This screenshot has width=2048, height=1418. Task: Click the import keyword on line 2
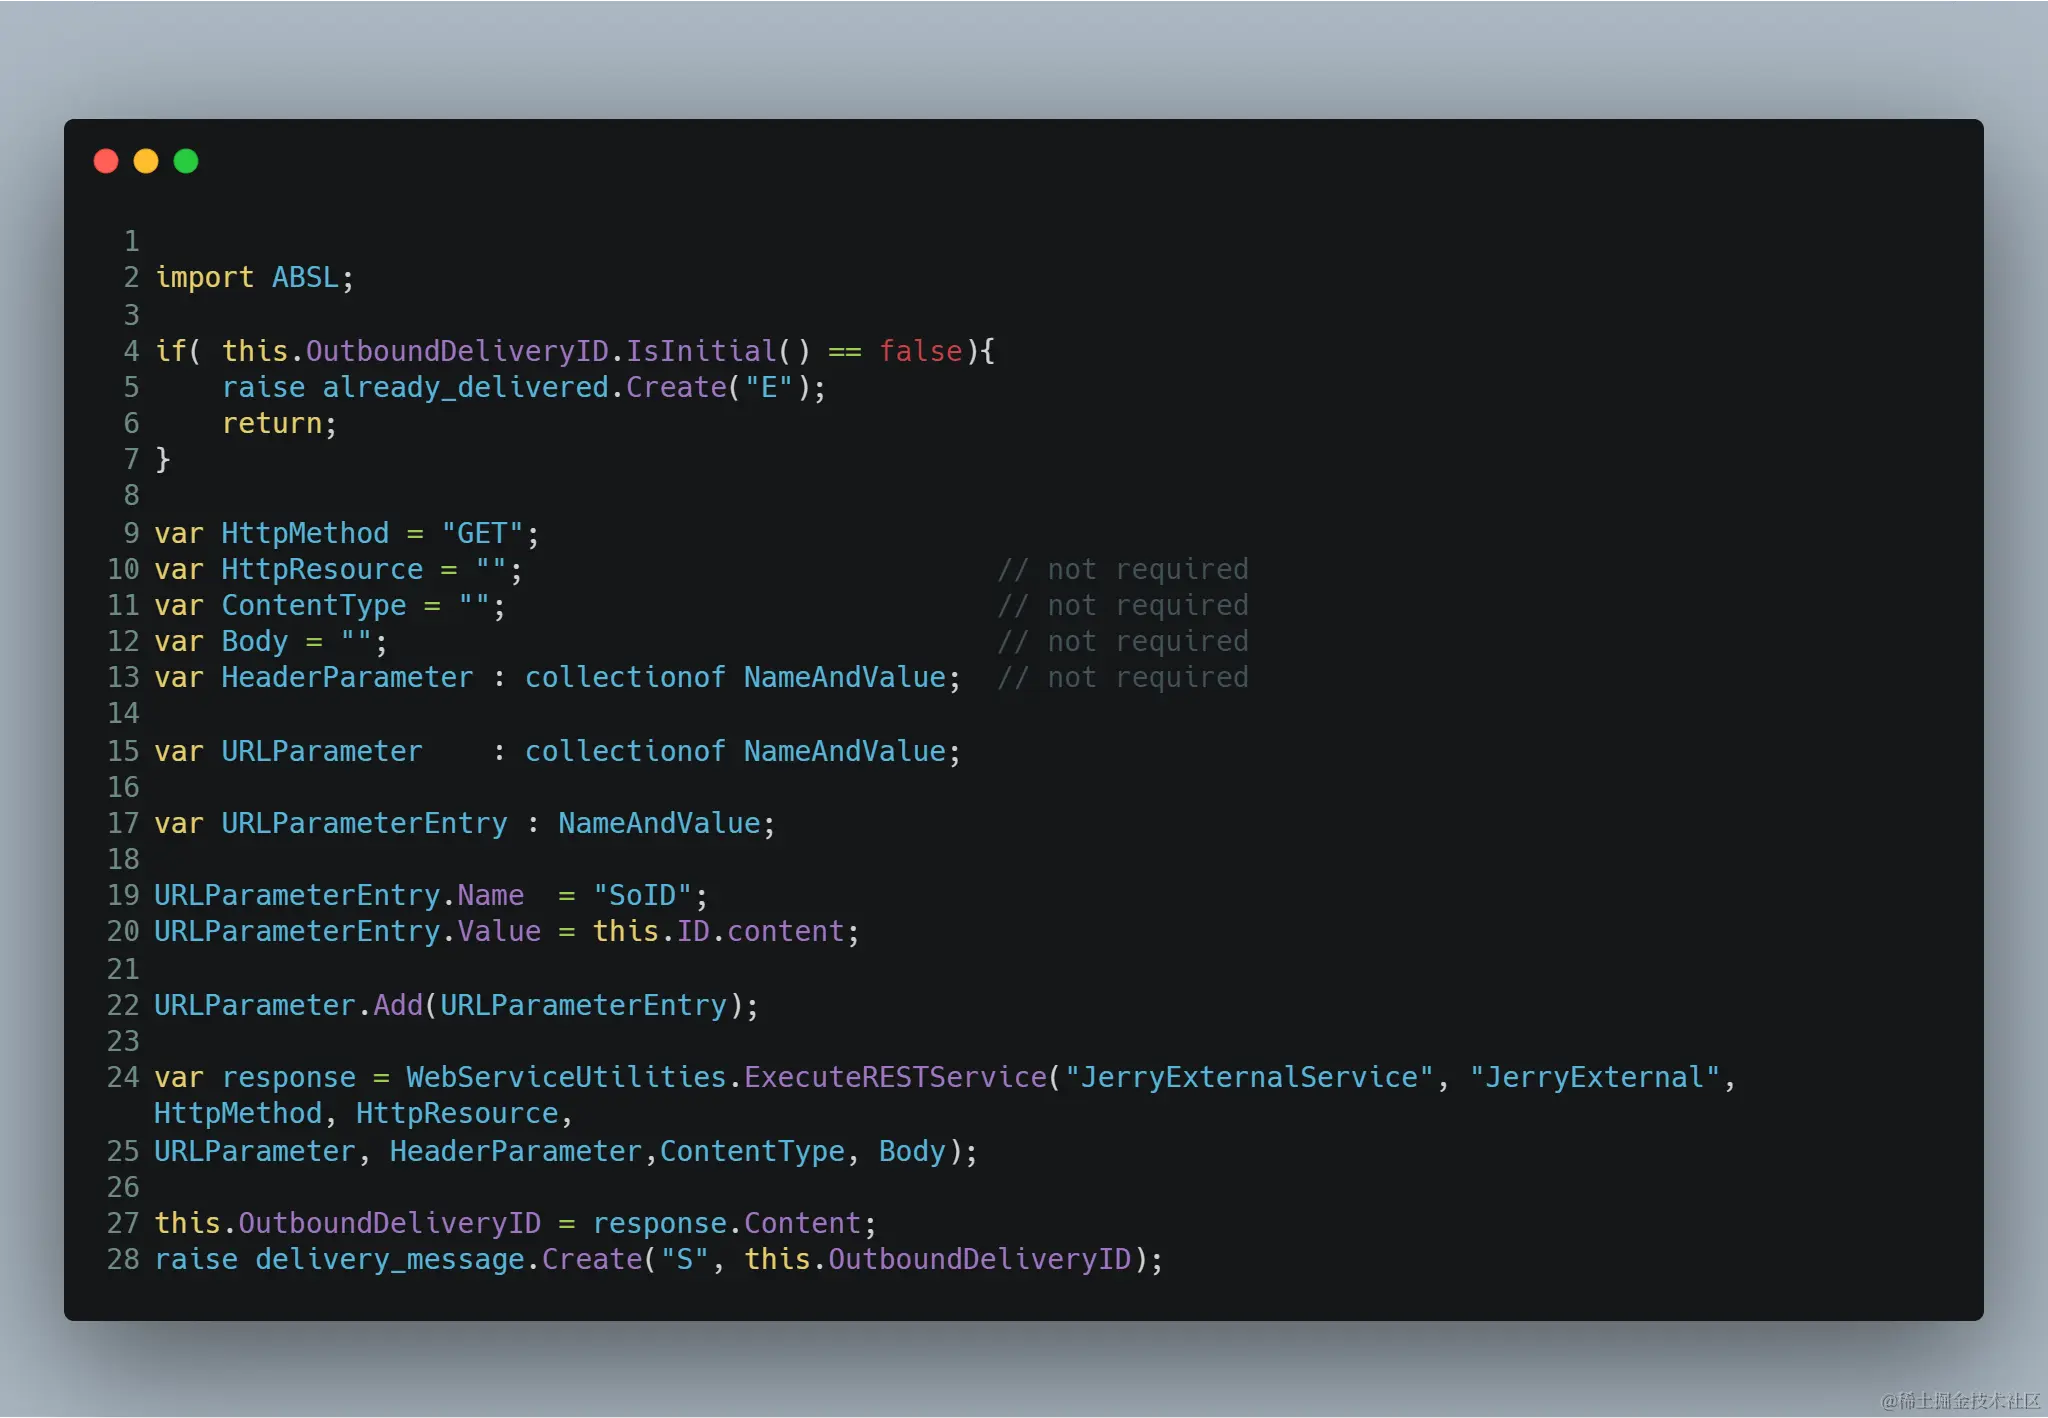point(204,277)
